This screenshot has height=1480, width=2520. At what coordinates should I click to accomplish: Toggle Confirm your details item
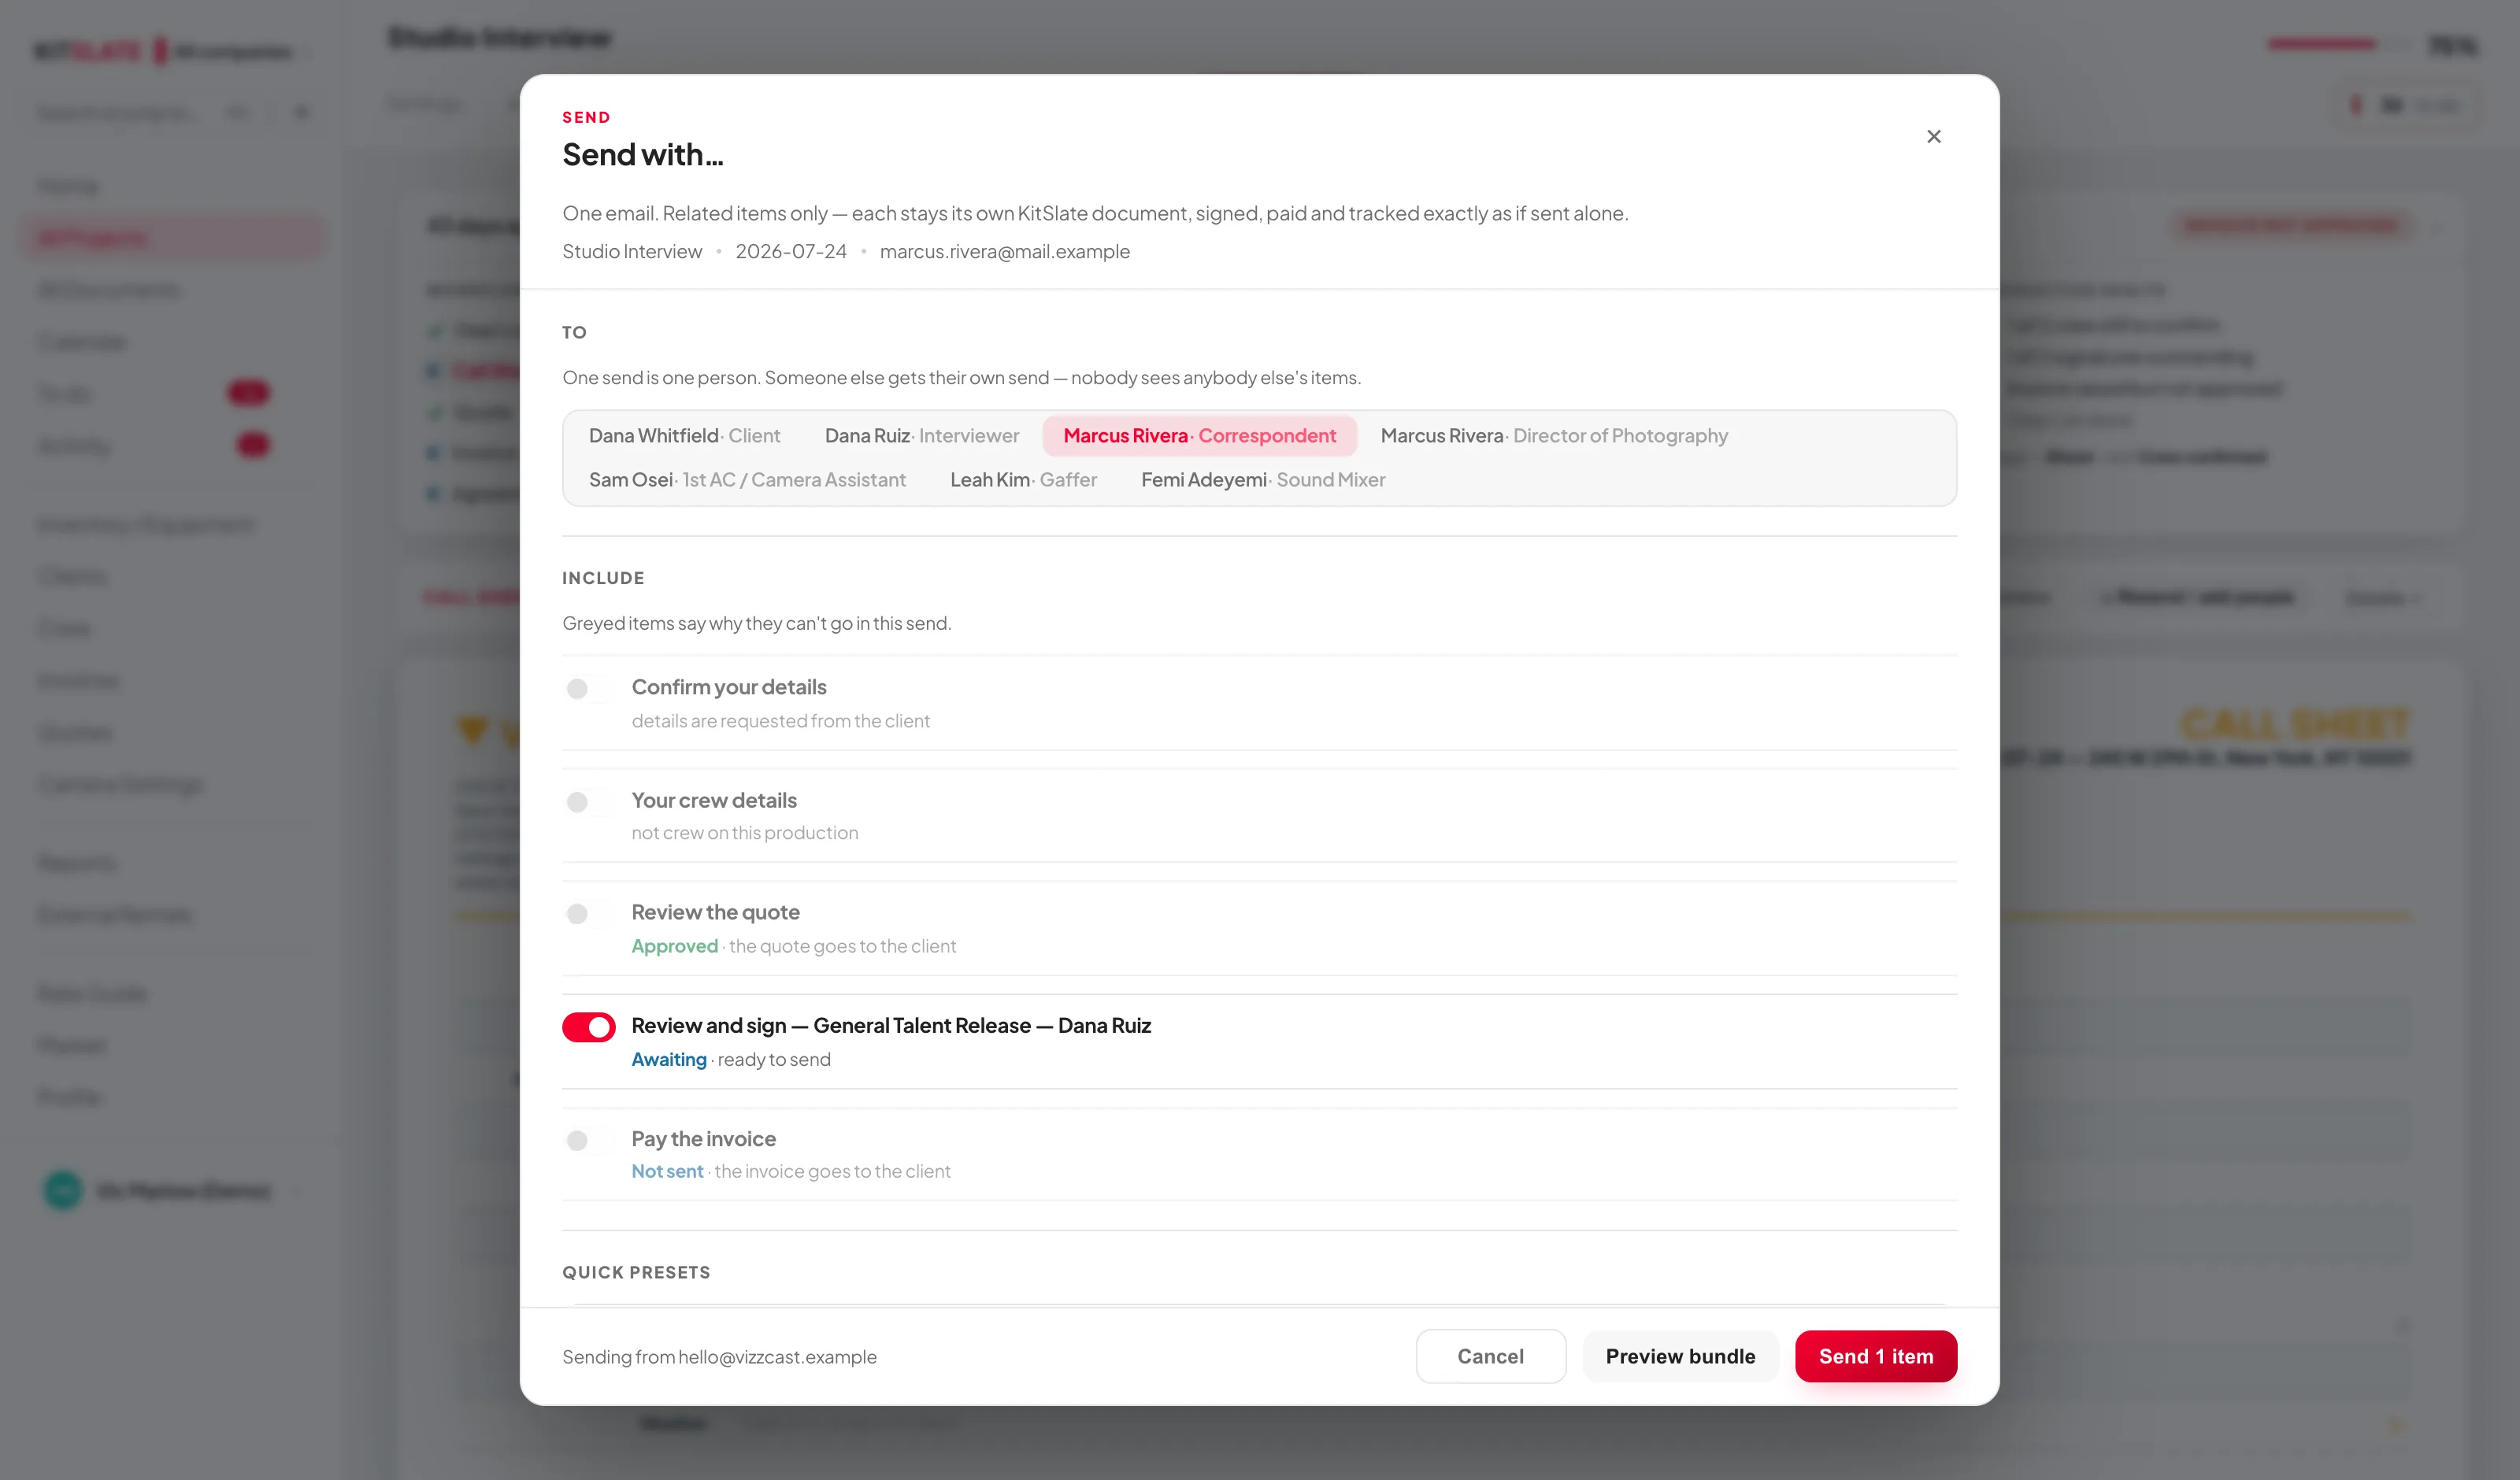[x=588, y=688]
